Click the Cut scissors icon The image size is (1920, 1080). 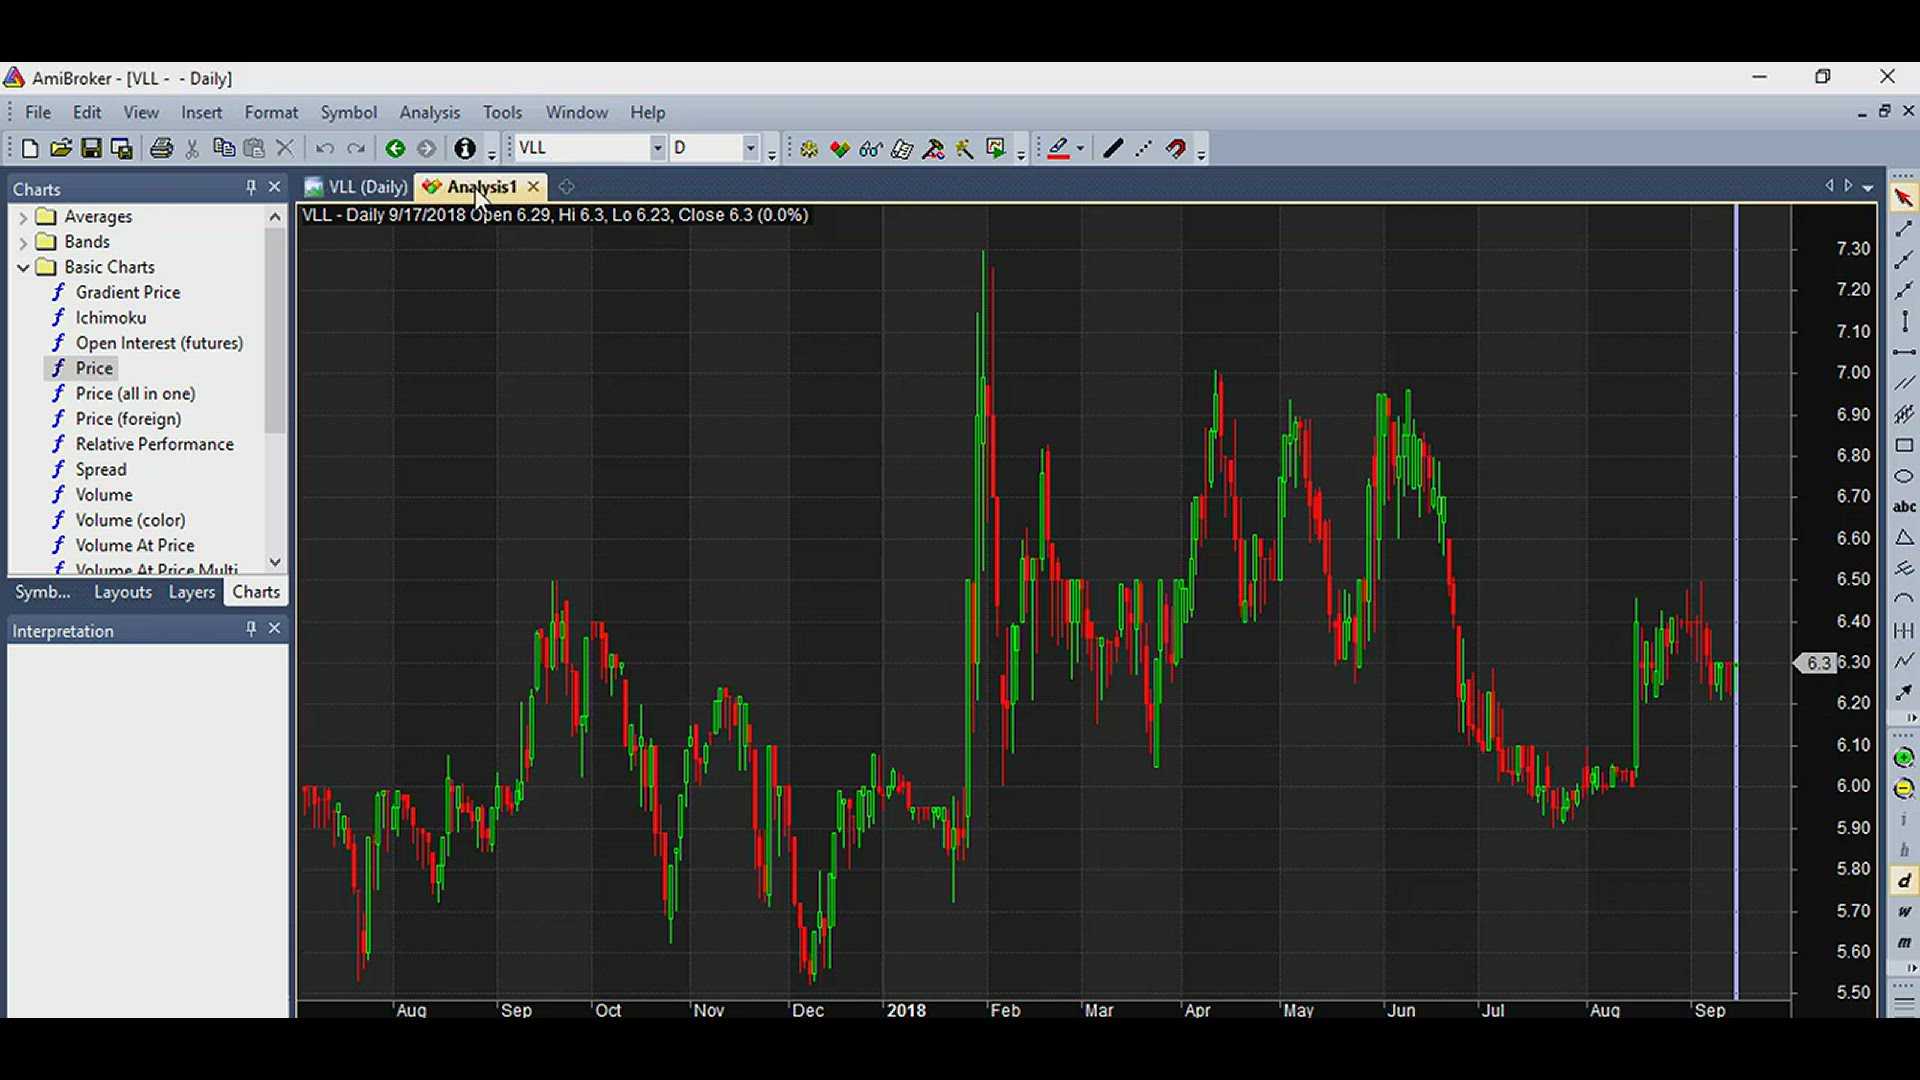193,149
